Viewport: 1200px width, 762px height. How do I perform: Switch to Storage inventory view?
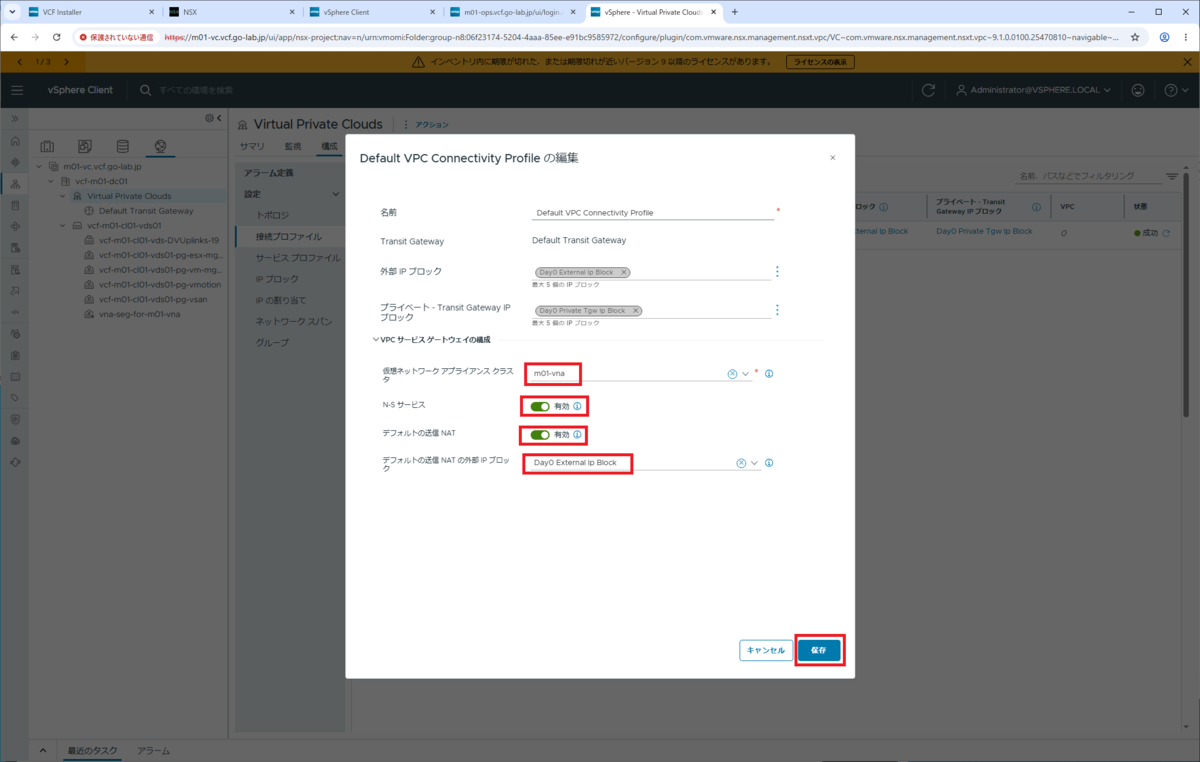click(x=122, y=147)
